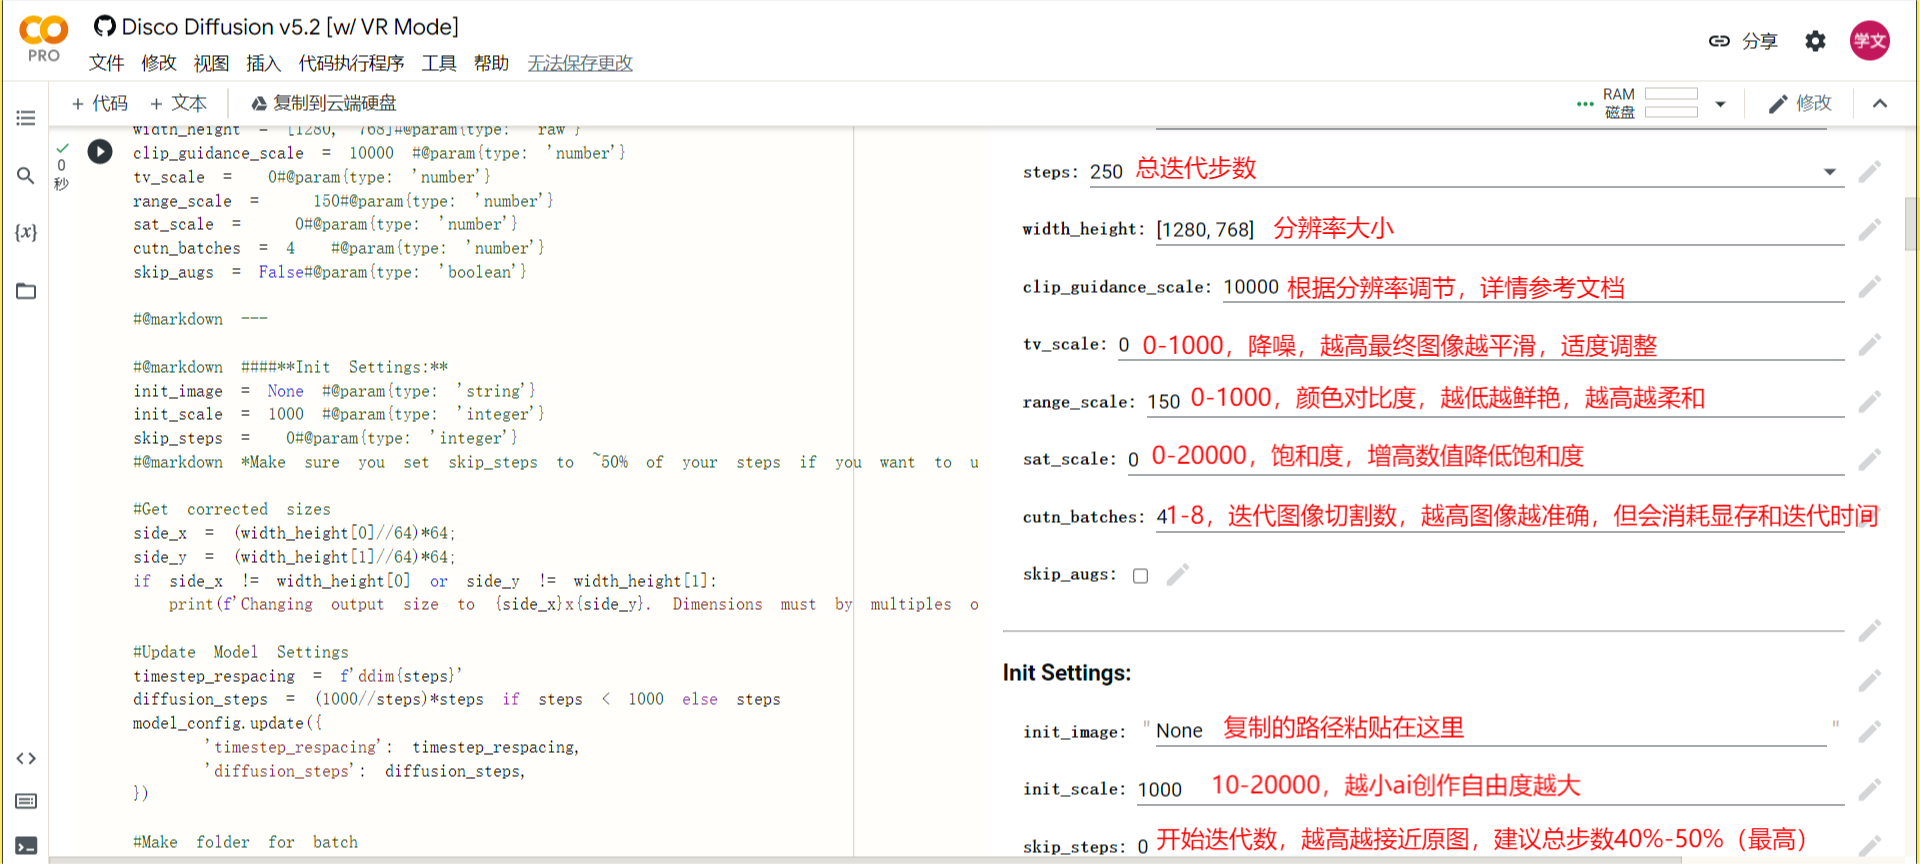1920x864 pixels.
Task: Expand the steps dropdown arrow
Action: (x=1829, y=172)
